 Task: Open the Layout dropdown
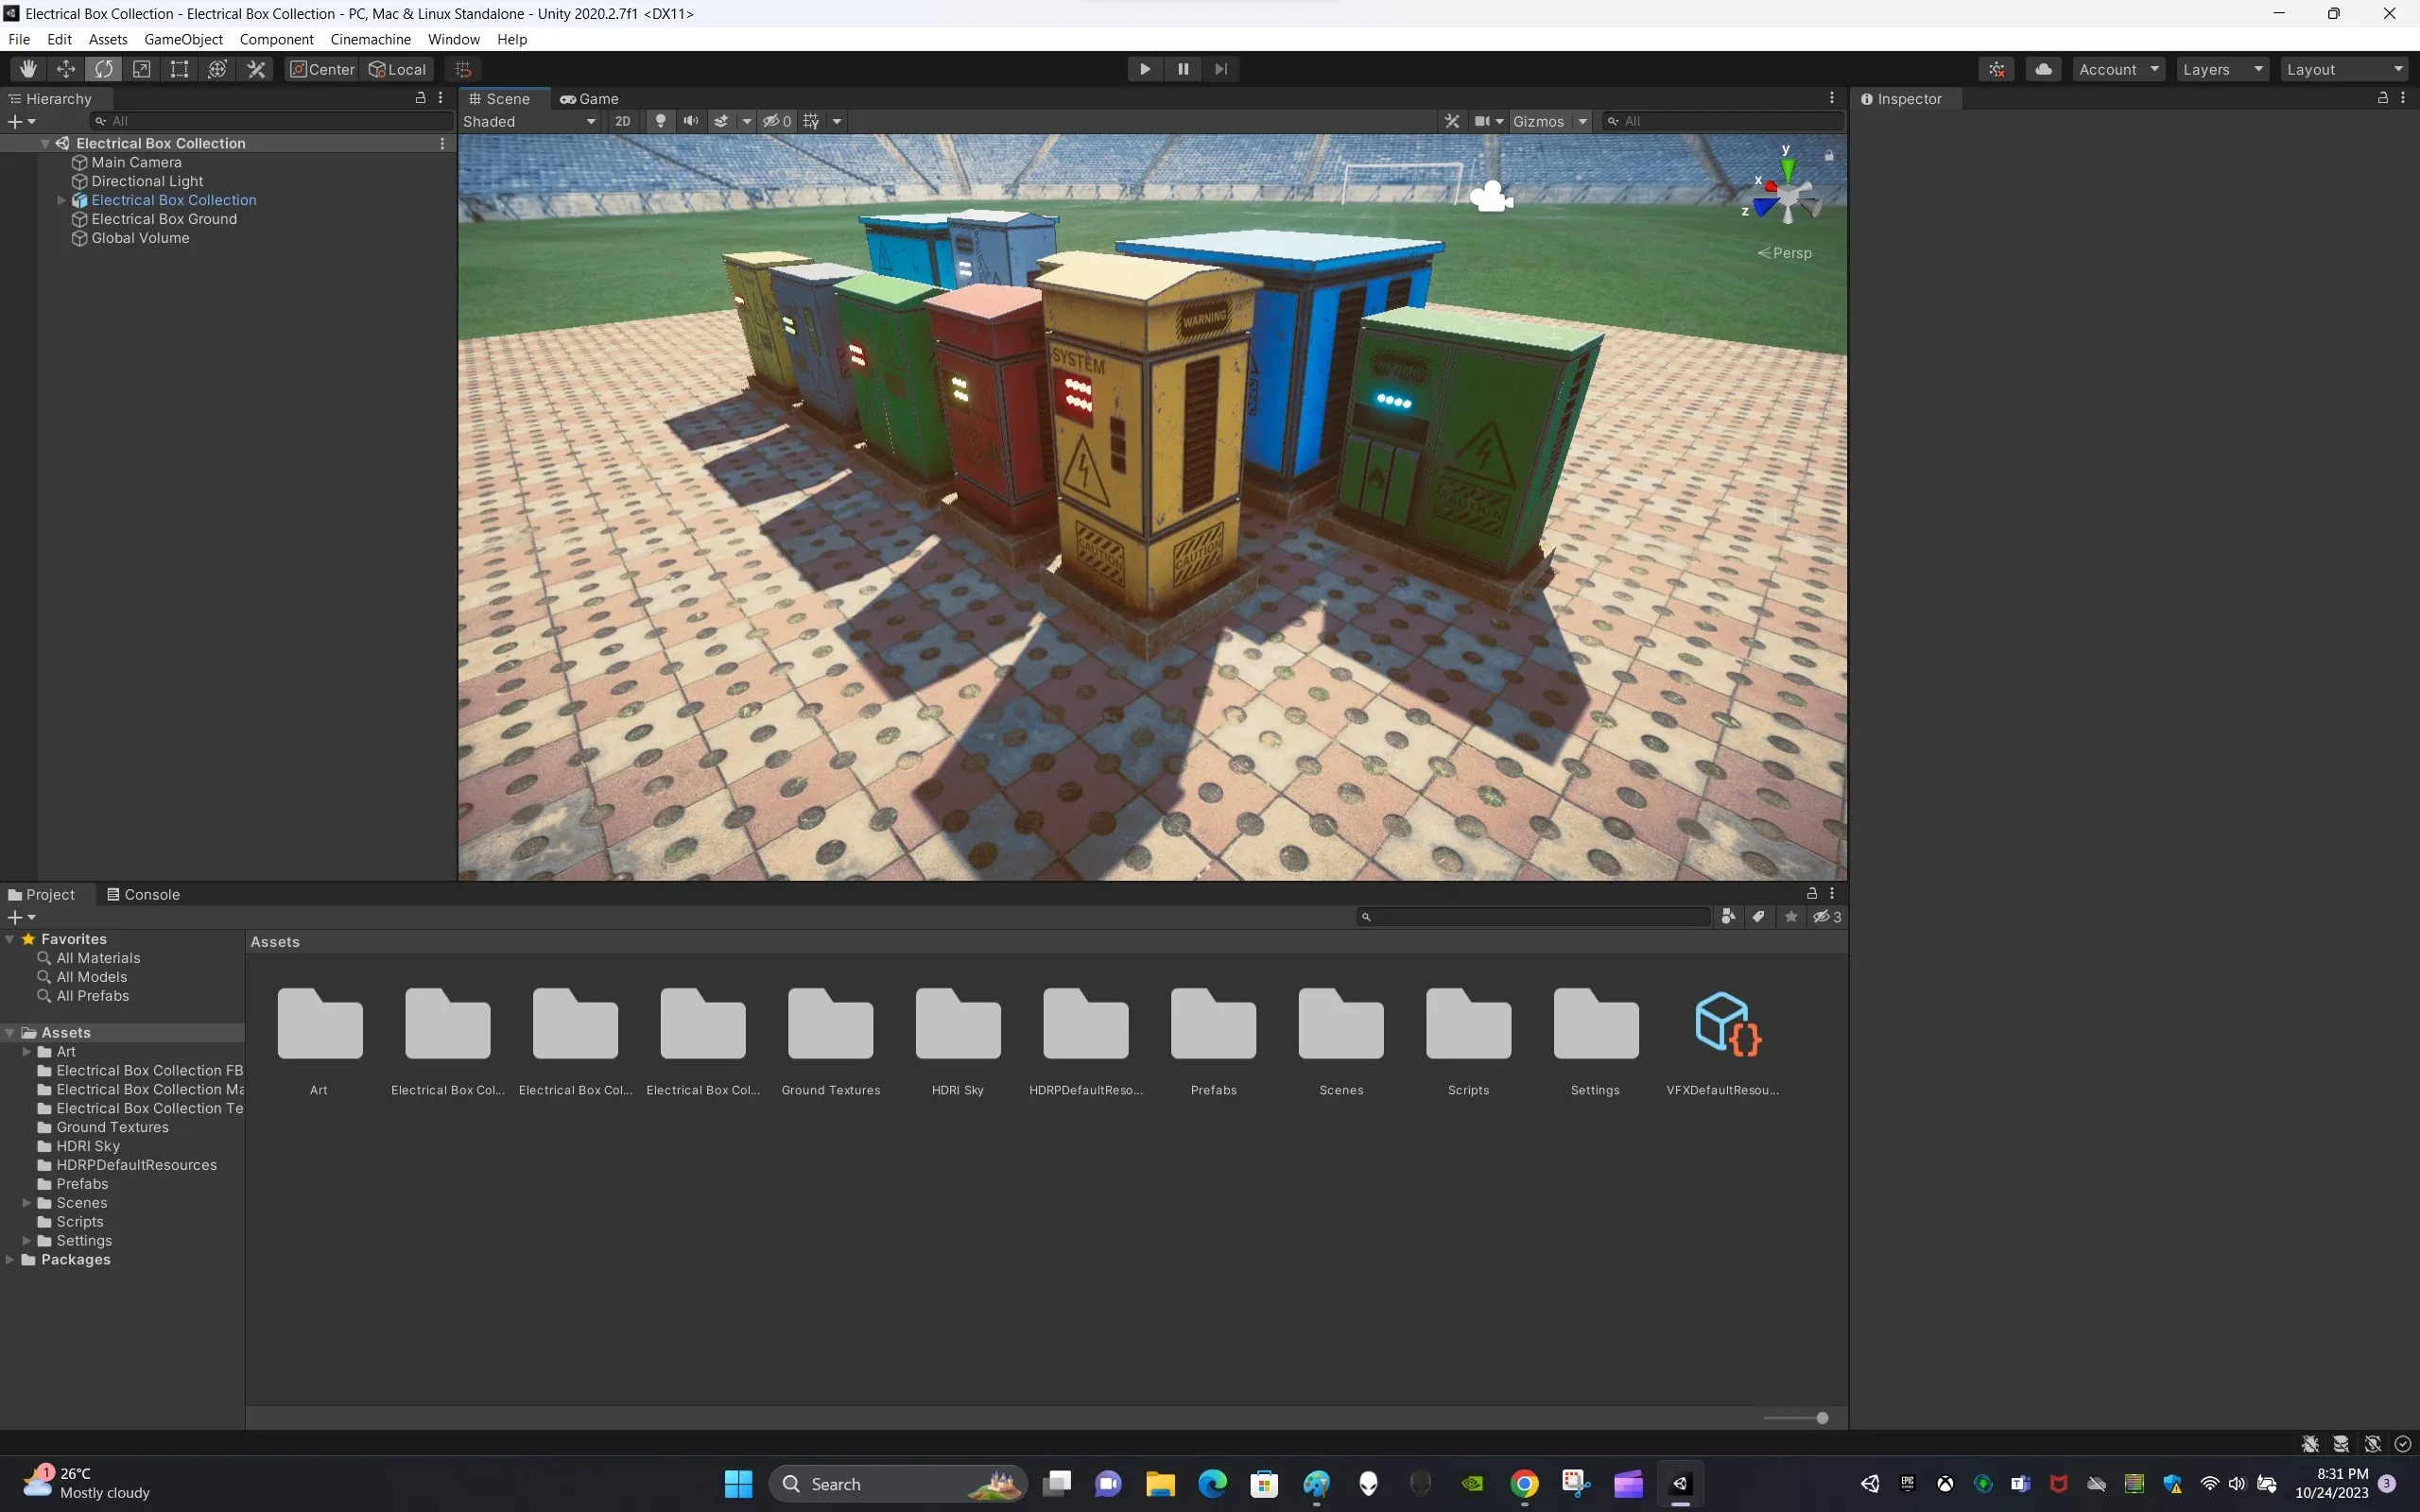tap(2344, 69)
